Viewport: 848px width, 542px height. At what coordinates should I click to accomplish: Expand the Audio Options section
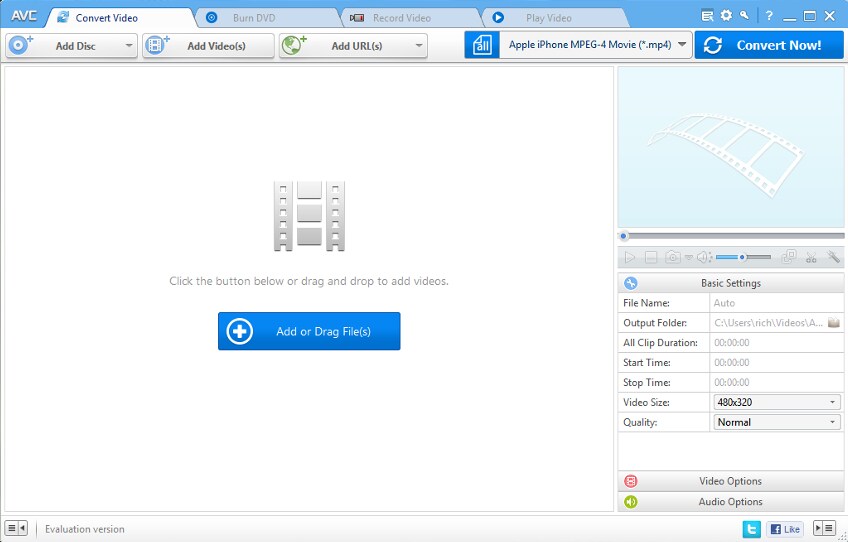click(731, 502)
